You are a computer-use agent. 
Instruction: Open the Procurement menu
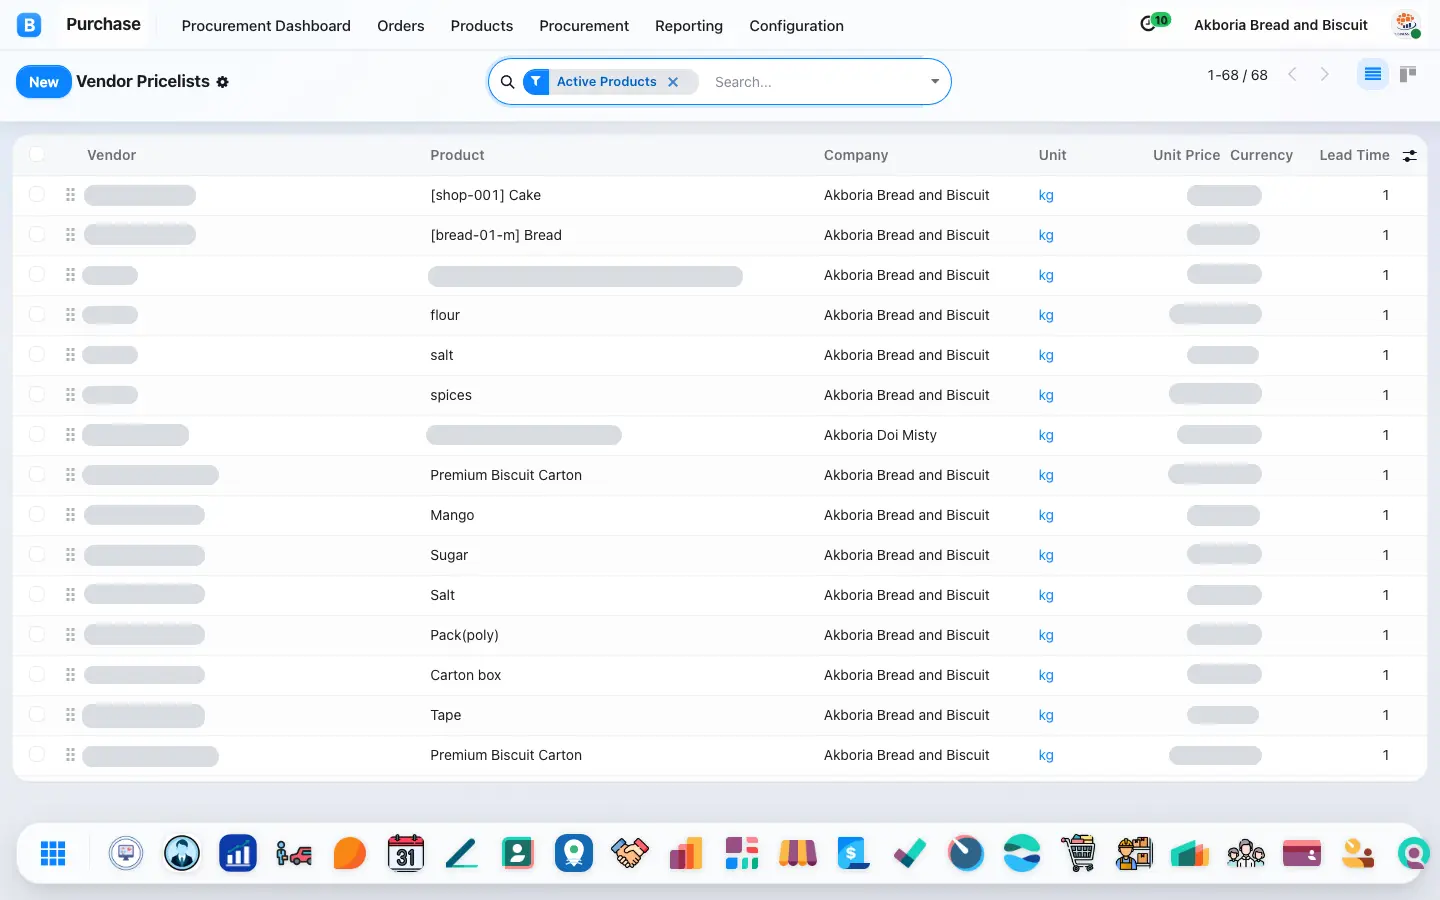584,26
